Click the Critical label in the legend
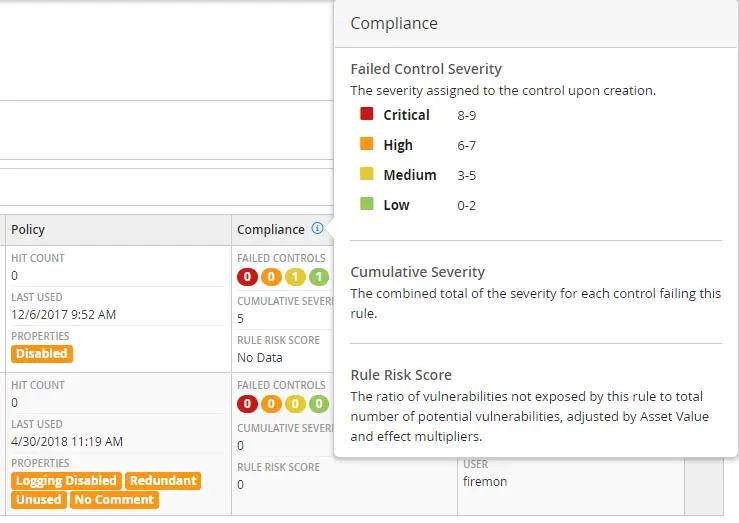The image size is (739, 523). 406,115
